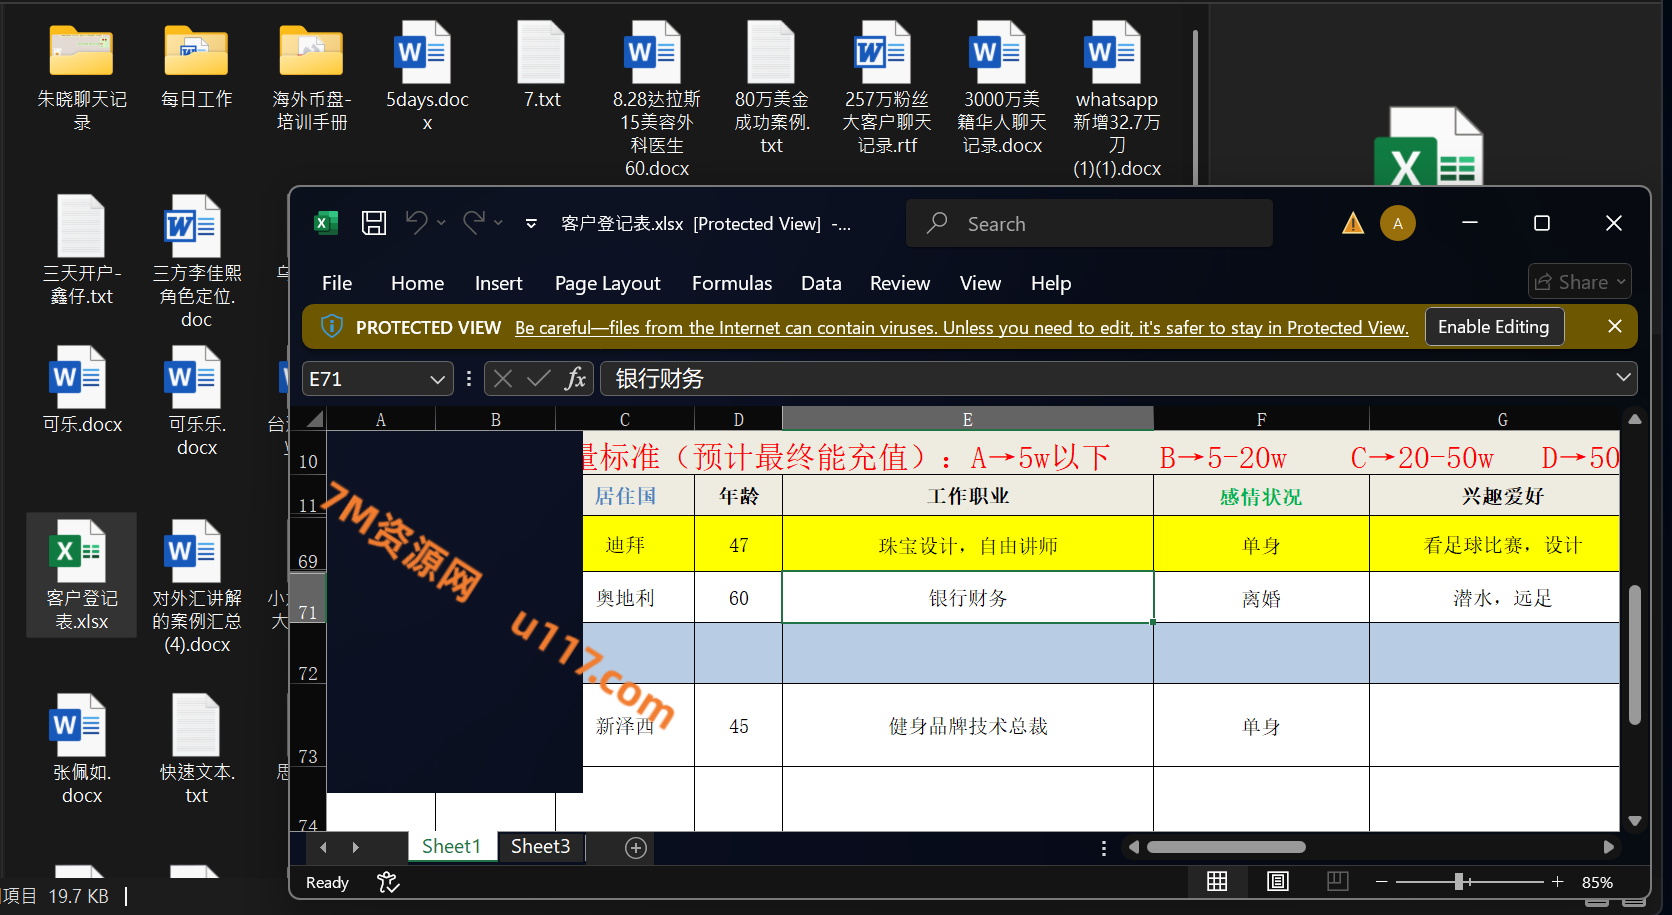Click the zoom slider handle

pos(1459,881)
